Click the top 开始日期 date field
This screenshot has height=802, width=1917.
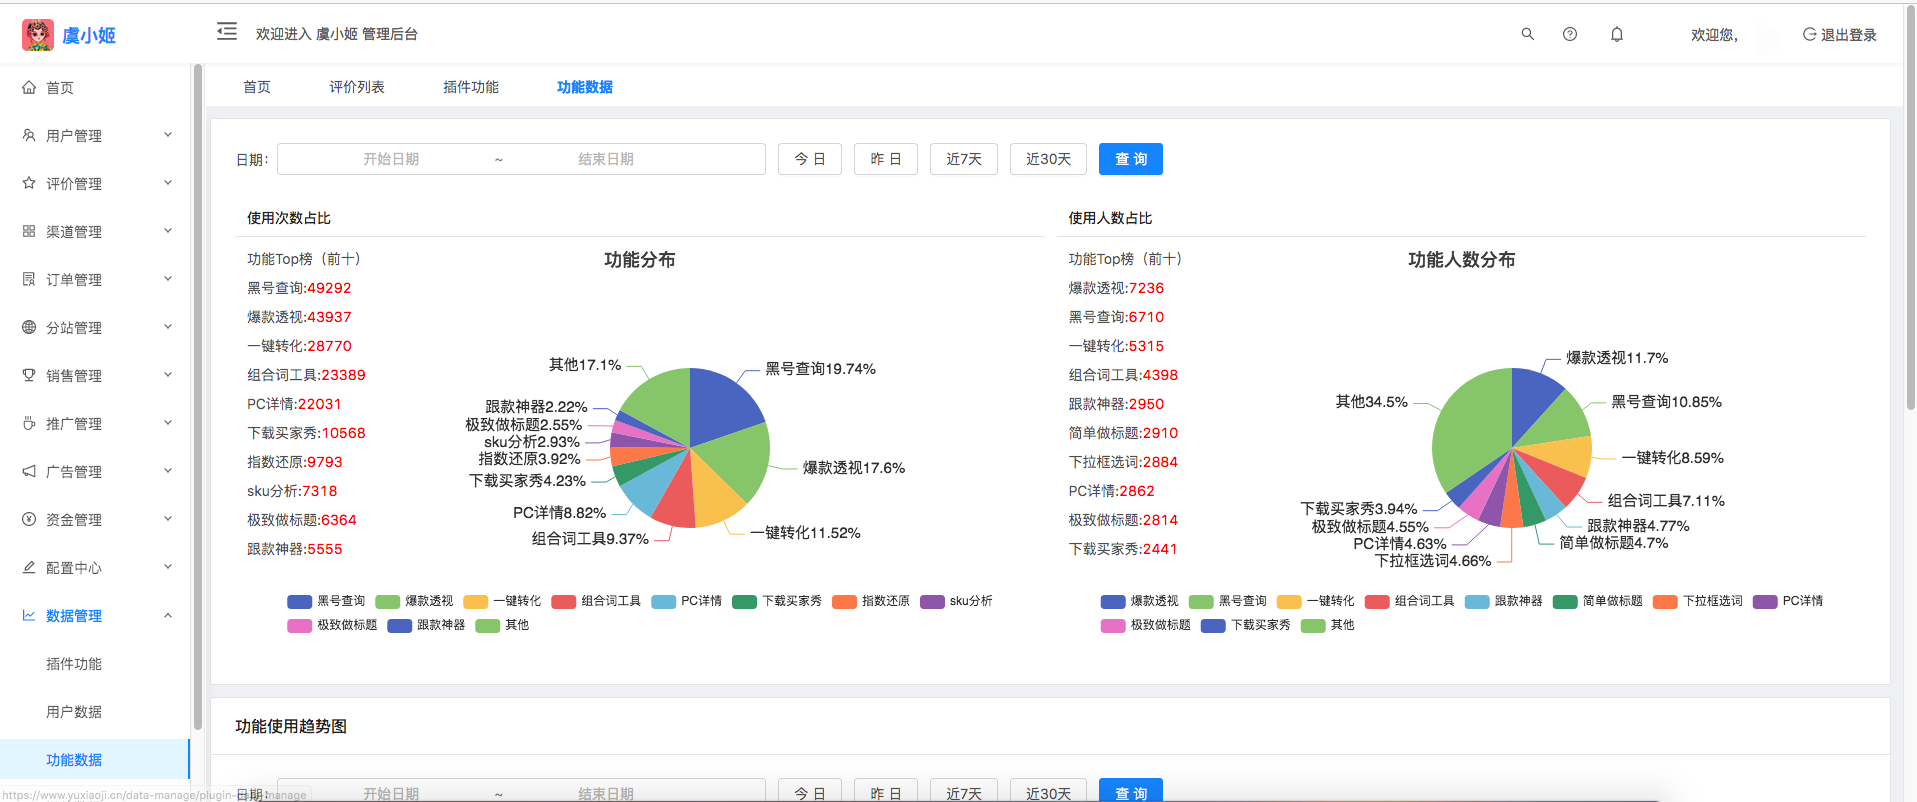click(x=391, y=159)
